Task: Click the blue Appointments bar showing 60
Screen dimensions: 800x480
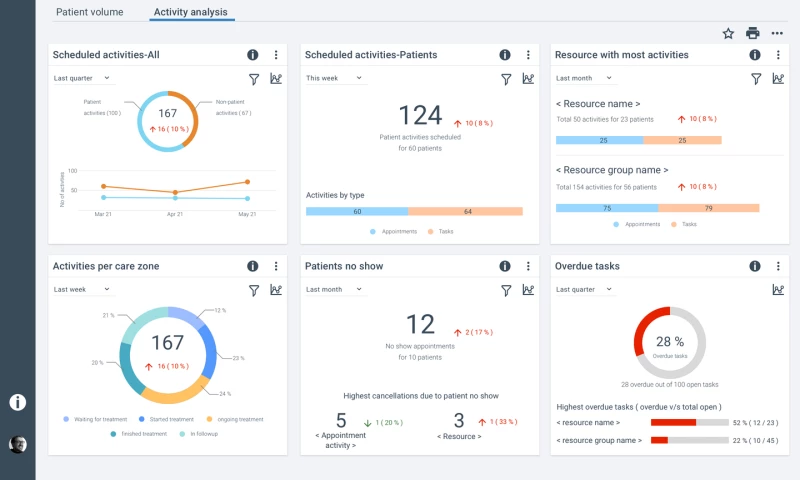Action: (x=357, y=211)
